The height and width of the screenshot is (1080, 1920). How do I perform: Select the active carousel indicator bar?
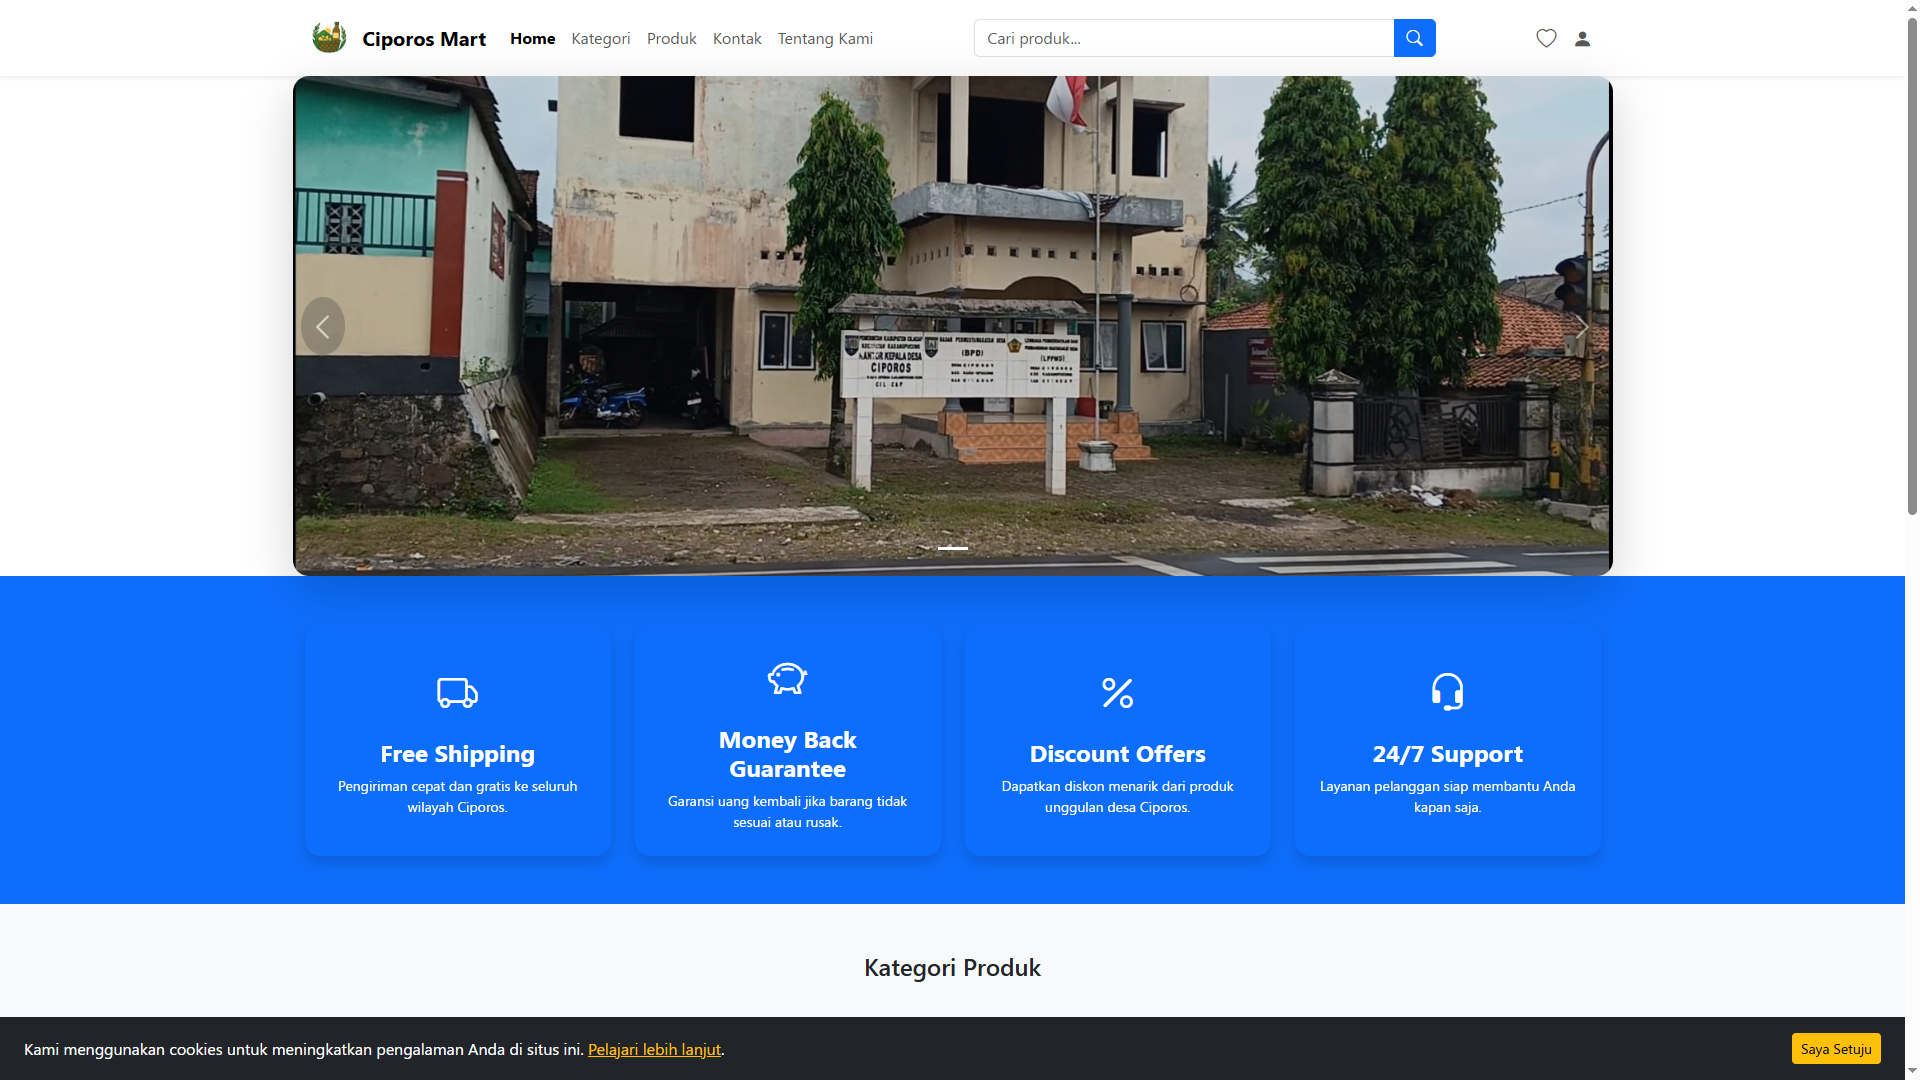(952, 548)
